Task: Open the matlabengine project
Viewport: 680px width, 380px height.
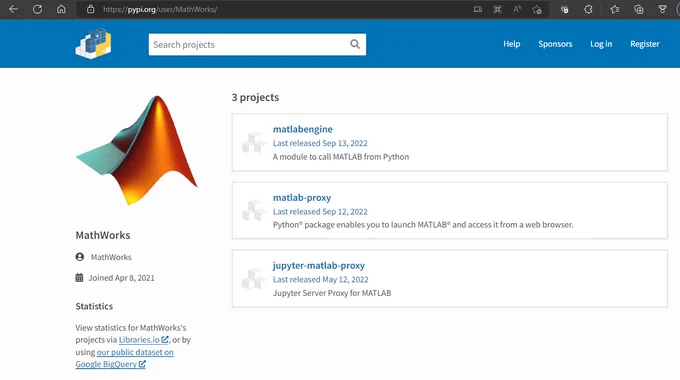Action: coord(302,129)
